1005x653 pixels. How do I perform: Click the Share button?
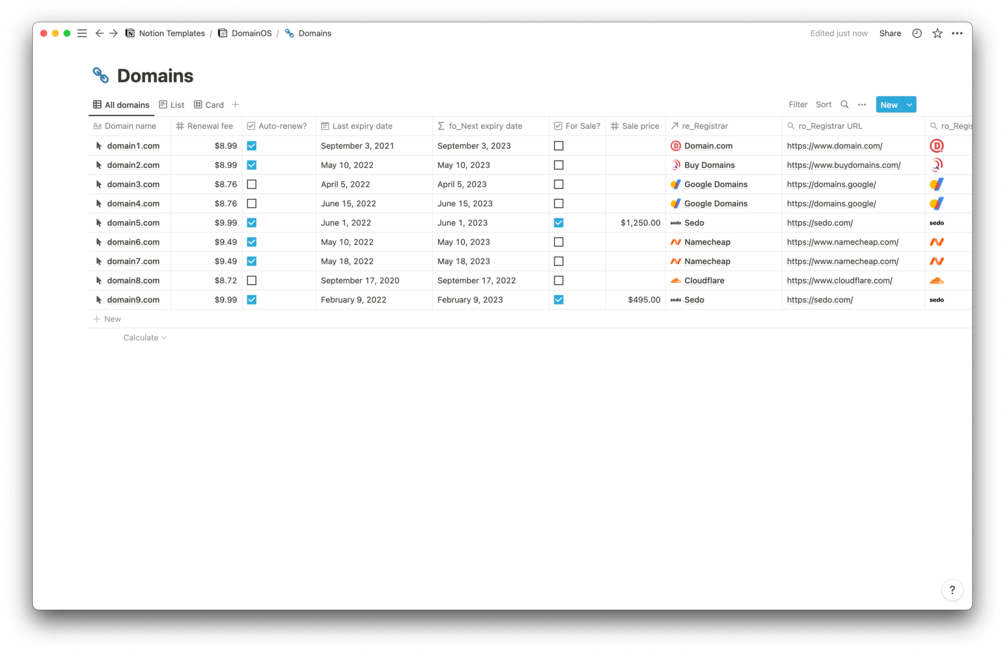(x=890, y=33)
